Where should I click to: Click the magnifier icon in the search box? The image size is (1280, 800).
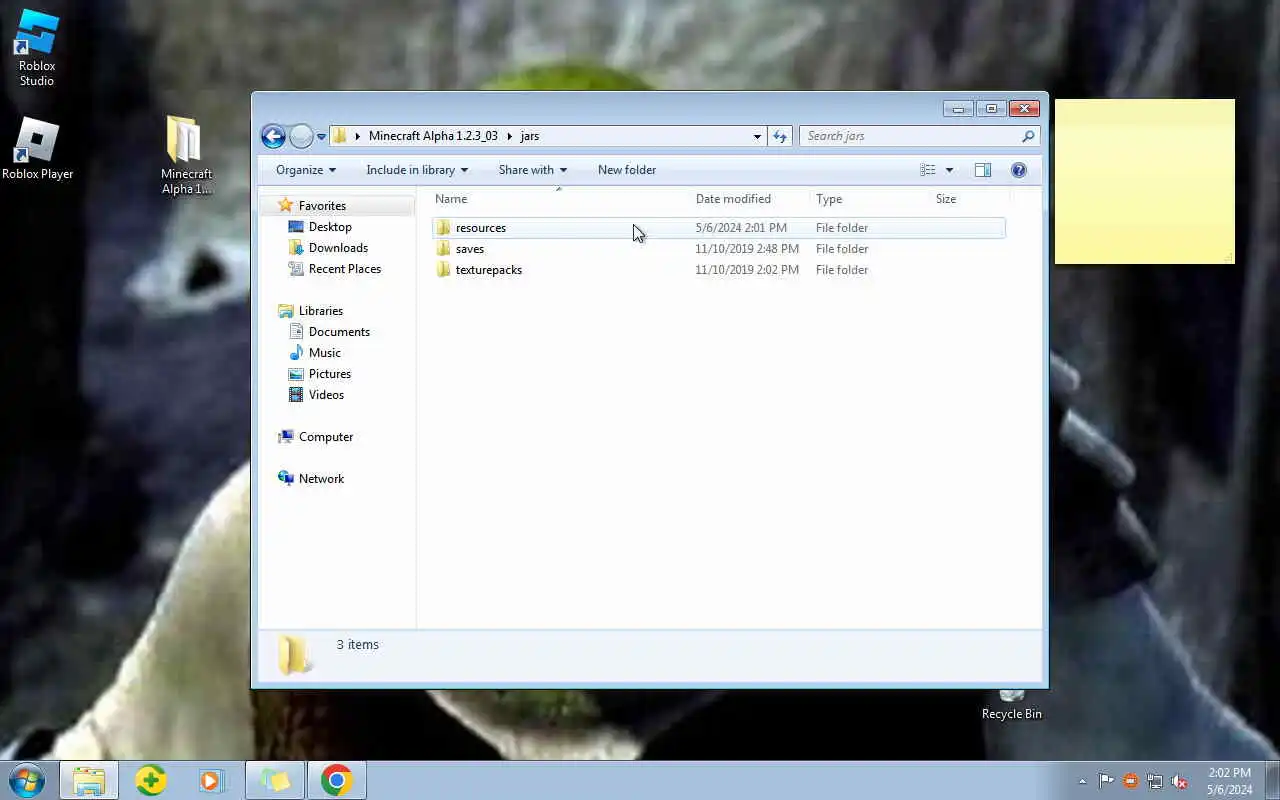(x=1028, y=136)
